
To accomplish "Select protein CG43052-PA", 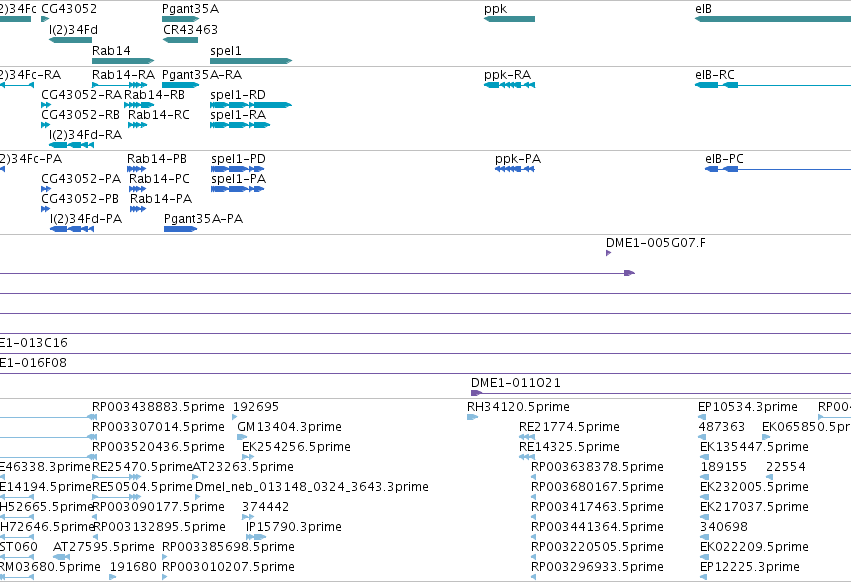I will coord(46,189).
